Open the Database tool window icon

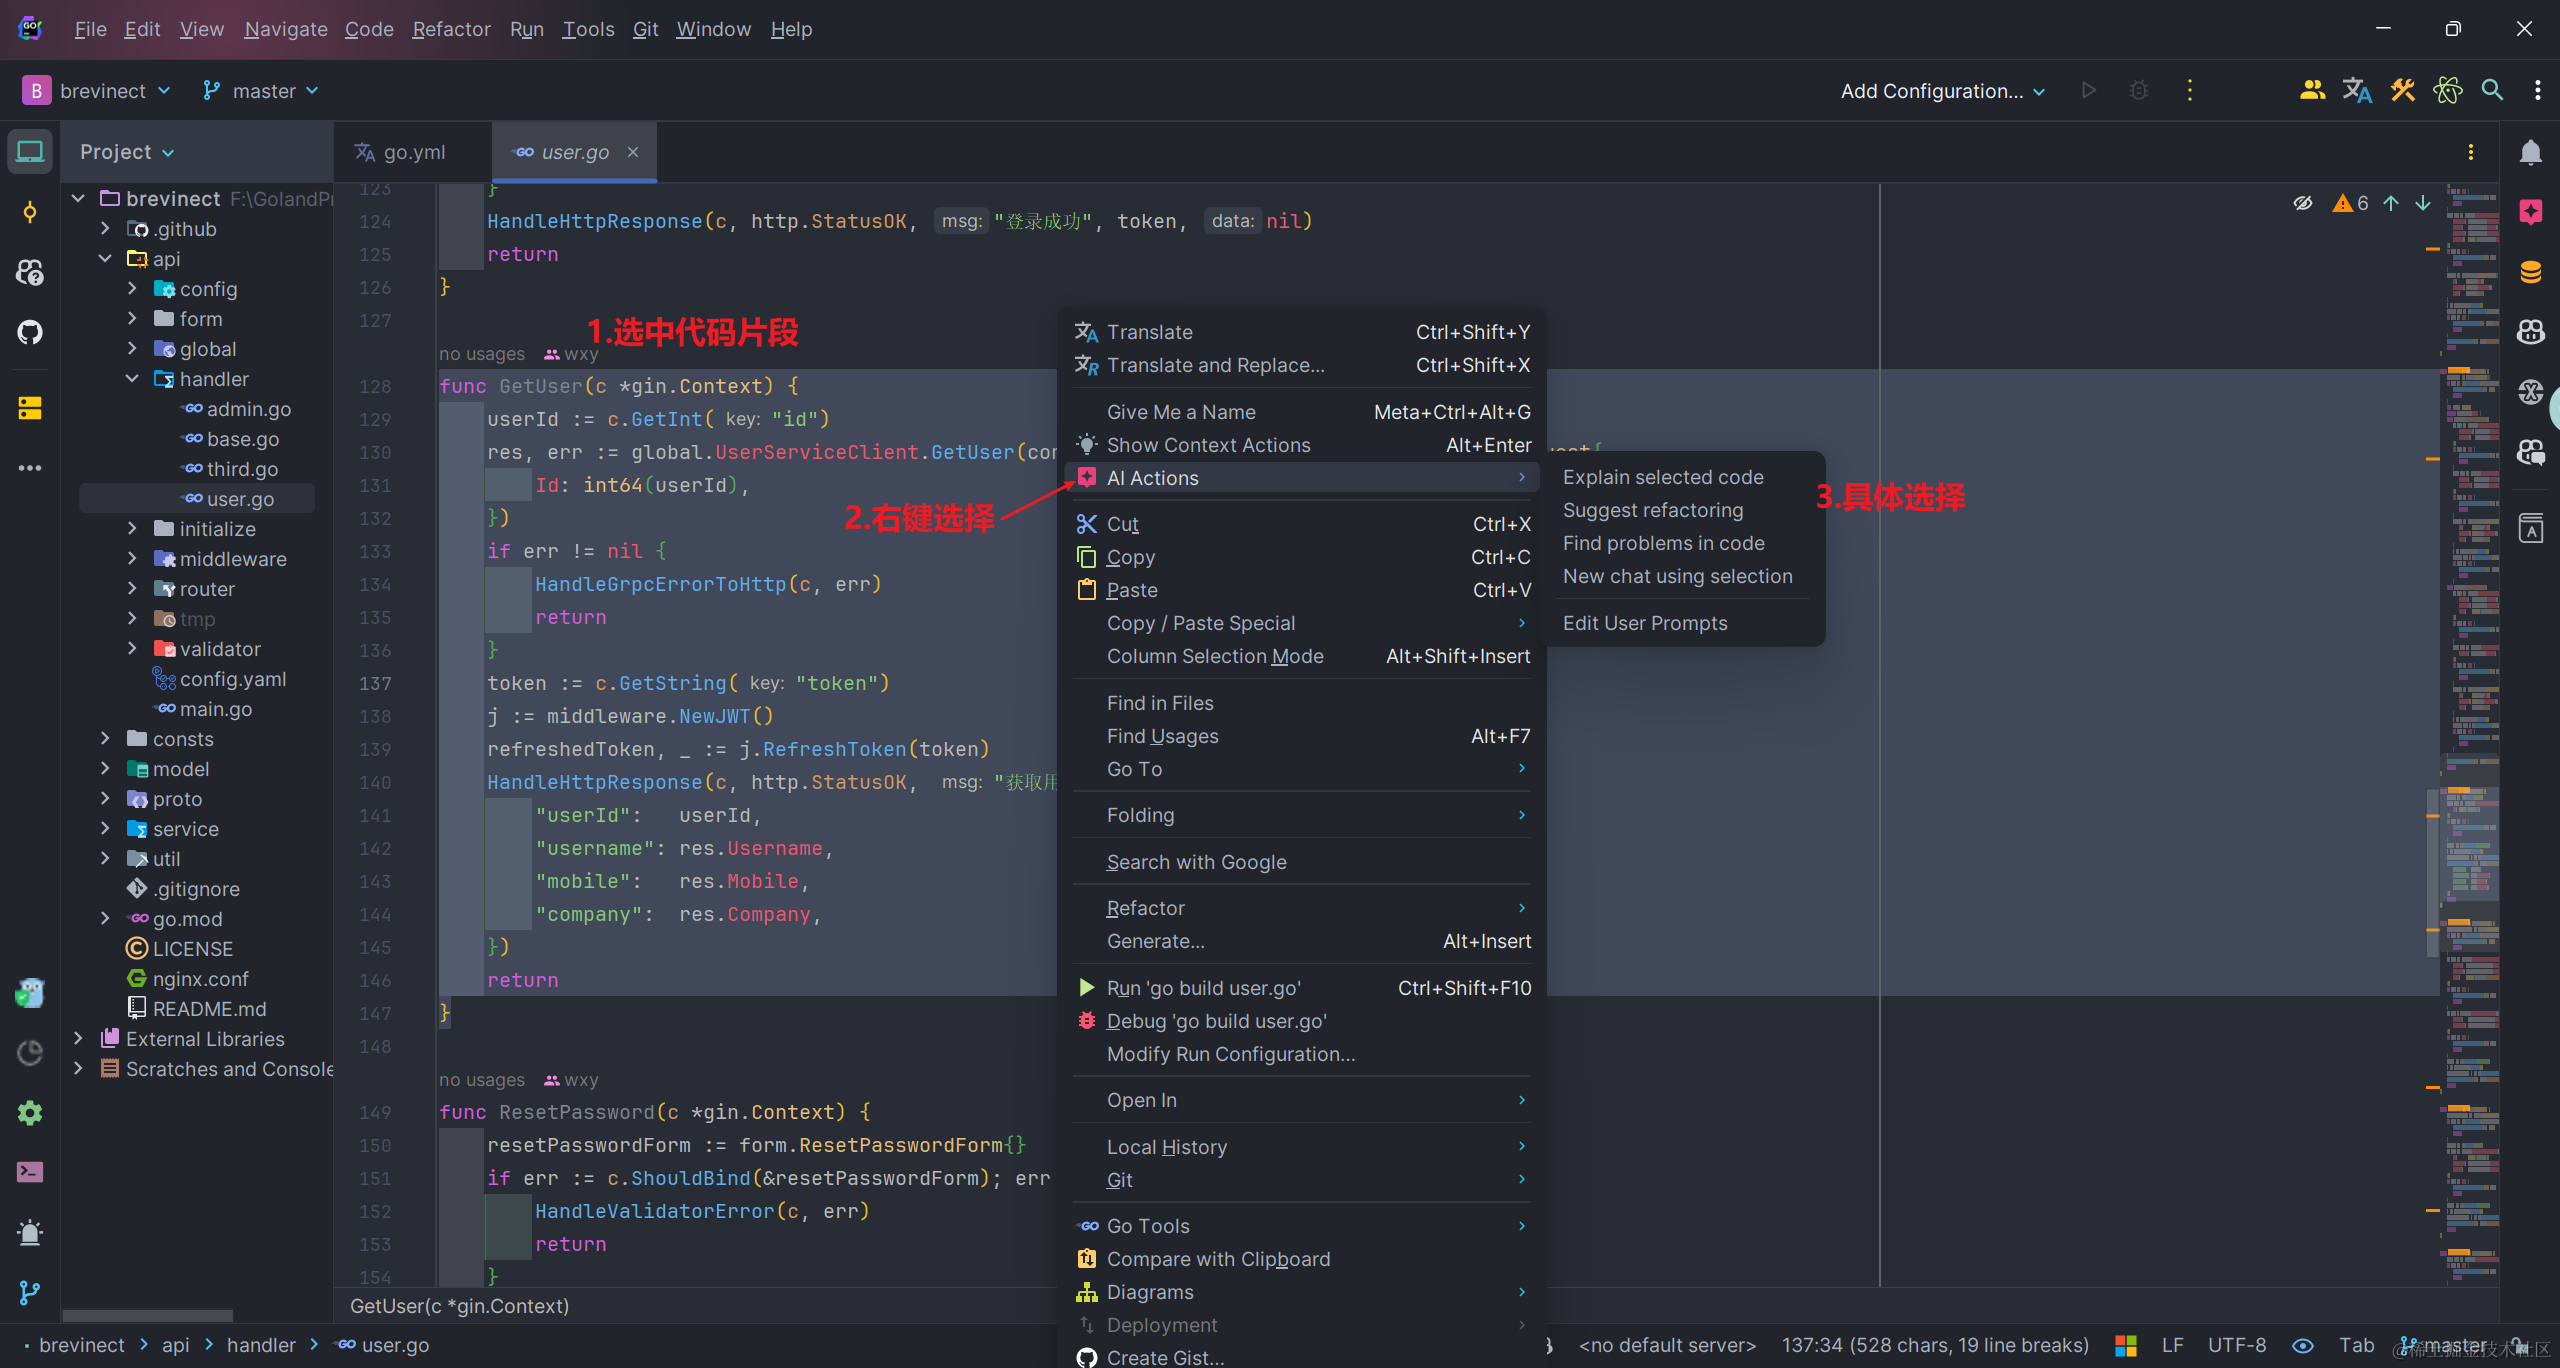pos(2530,272)
